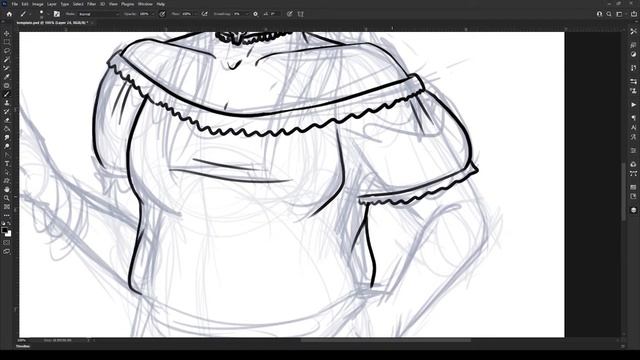
Task: Open the Flow slider arrow
Action: pyautogui.click(x=195, y=14)
